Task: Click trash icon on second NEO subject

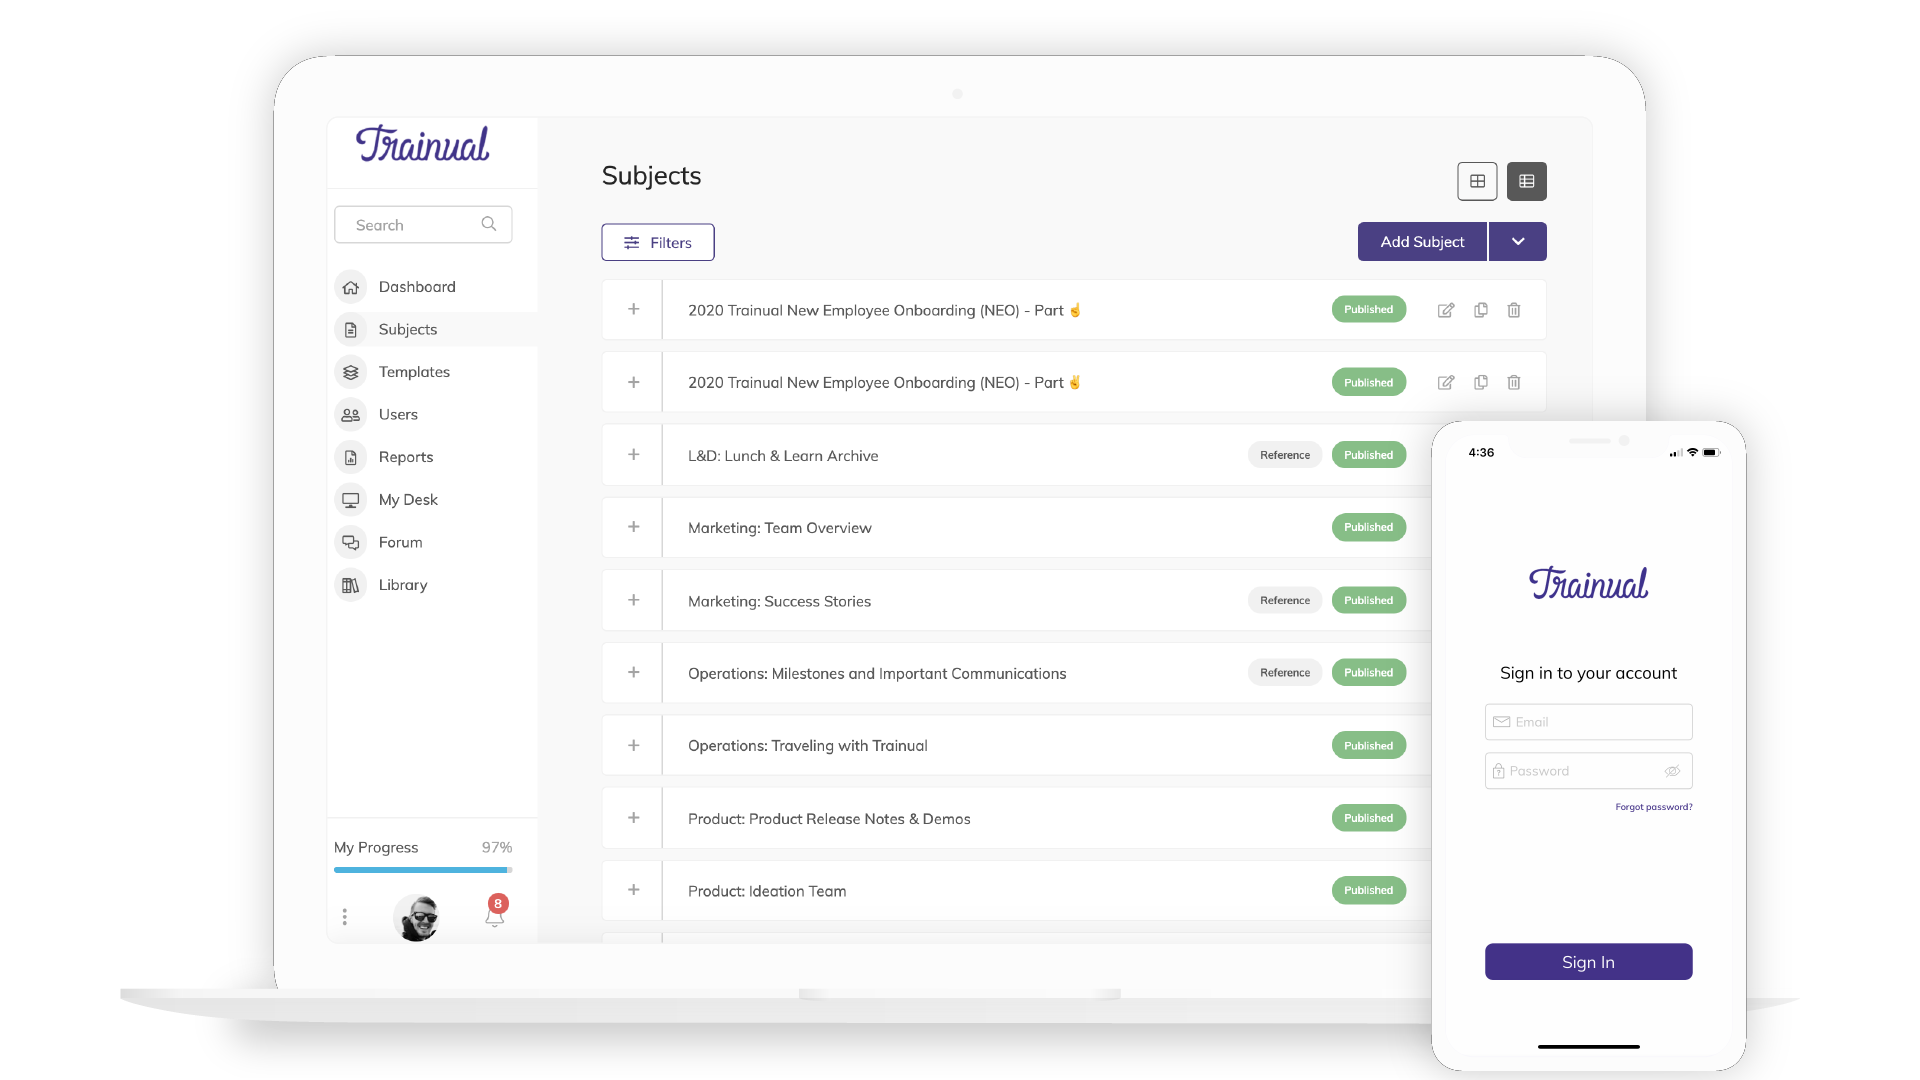Action: 1514,382
